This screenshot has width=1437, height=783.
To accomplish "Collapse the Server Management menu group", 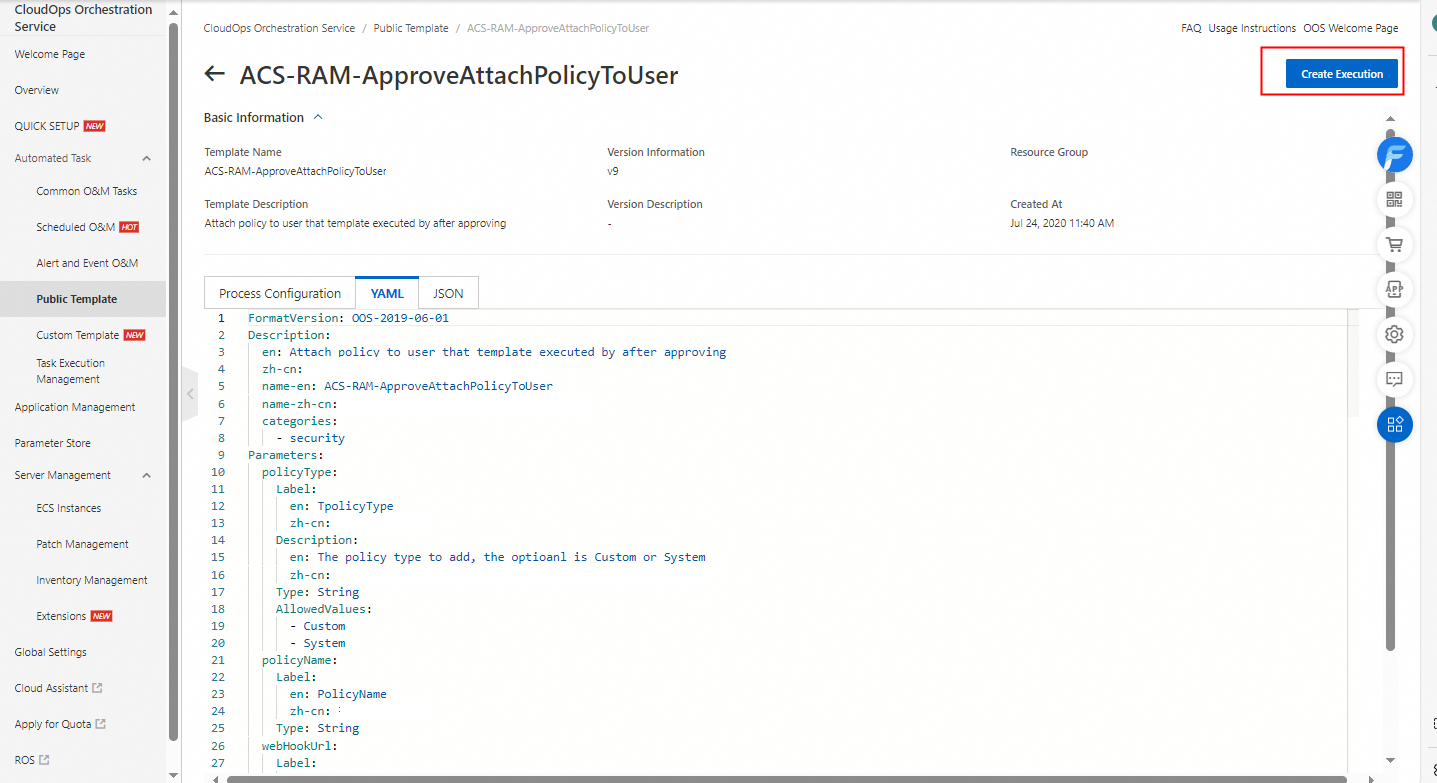I will pyautogui.click(x=147, y=475).
